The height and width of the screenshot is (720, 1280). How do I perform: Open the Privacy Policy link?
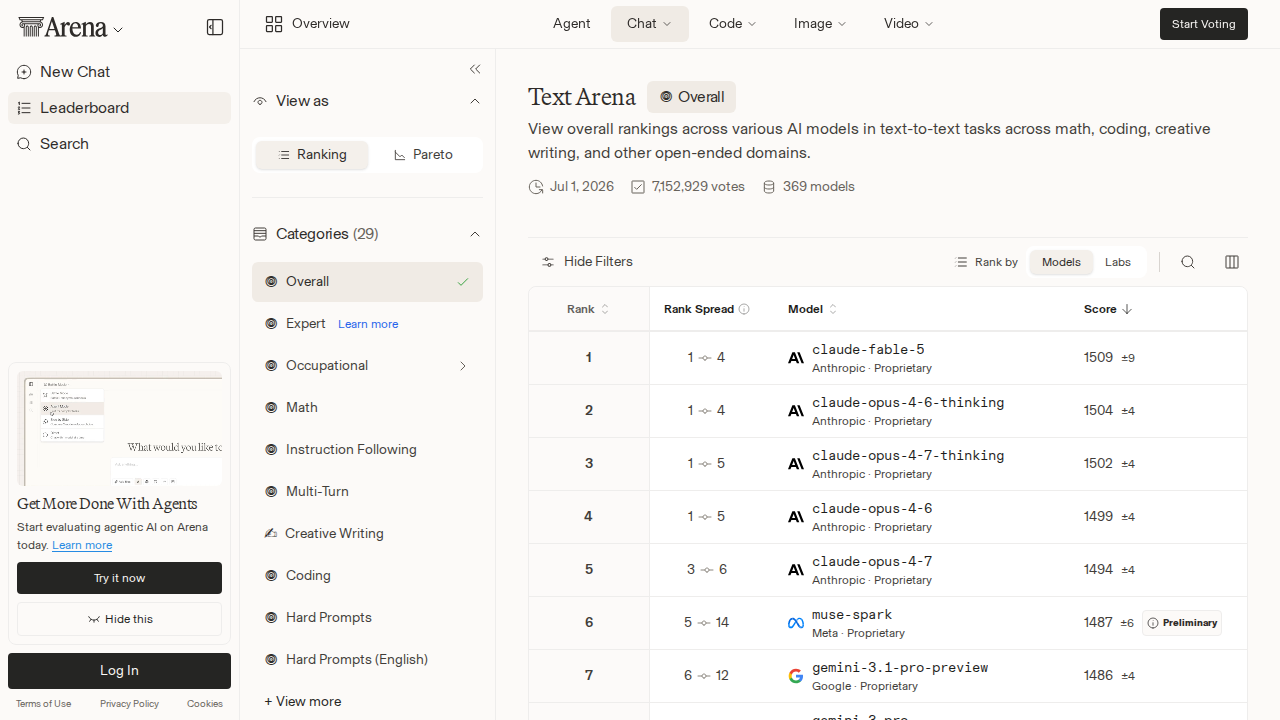point(129,704)
